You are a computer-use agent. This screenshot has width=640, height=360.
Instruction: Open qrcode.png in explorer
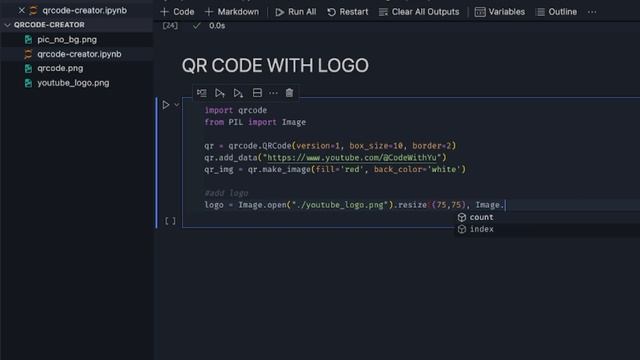tap(60, 68)
